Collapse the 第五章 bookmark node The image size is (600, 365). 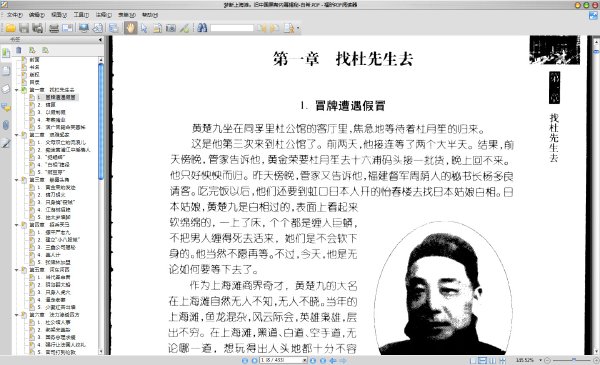[x=17, y=270]
